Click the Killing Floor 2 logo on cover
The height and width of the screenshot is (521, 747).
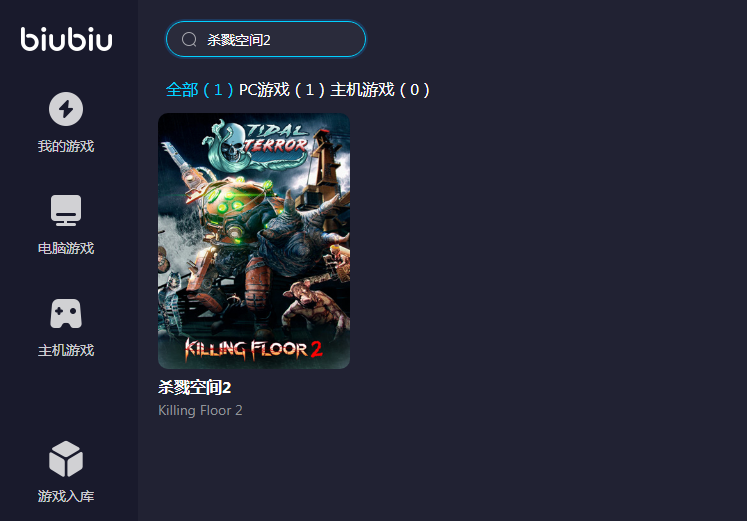[254, 349]
